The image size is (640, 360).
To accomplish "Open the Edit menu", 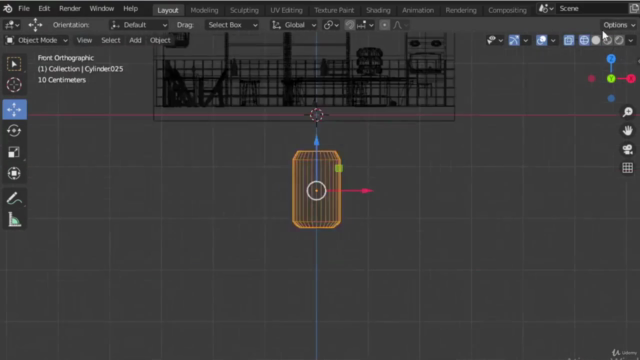I will pos(44,9).
